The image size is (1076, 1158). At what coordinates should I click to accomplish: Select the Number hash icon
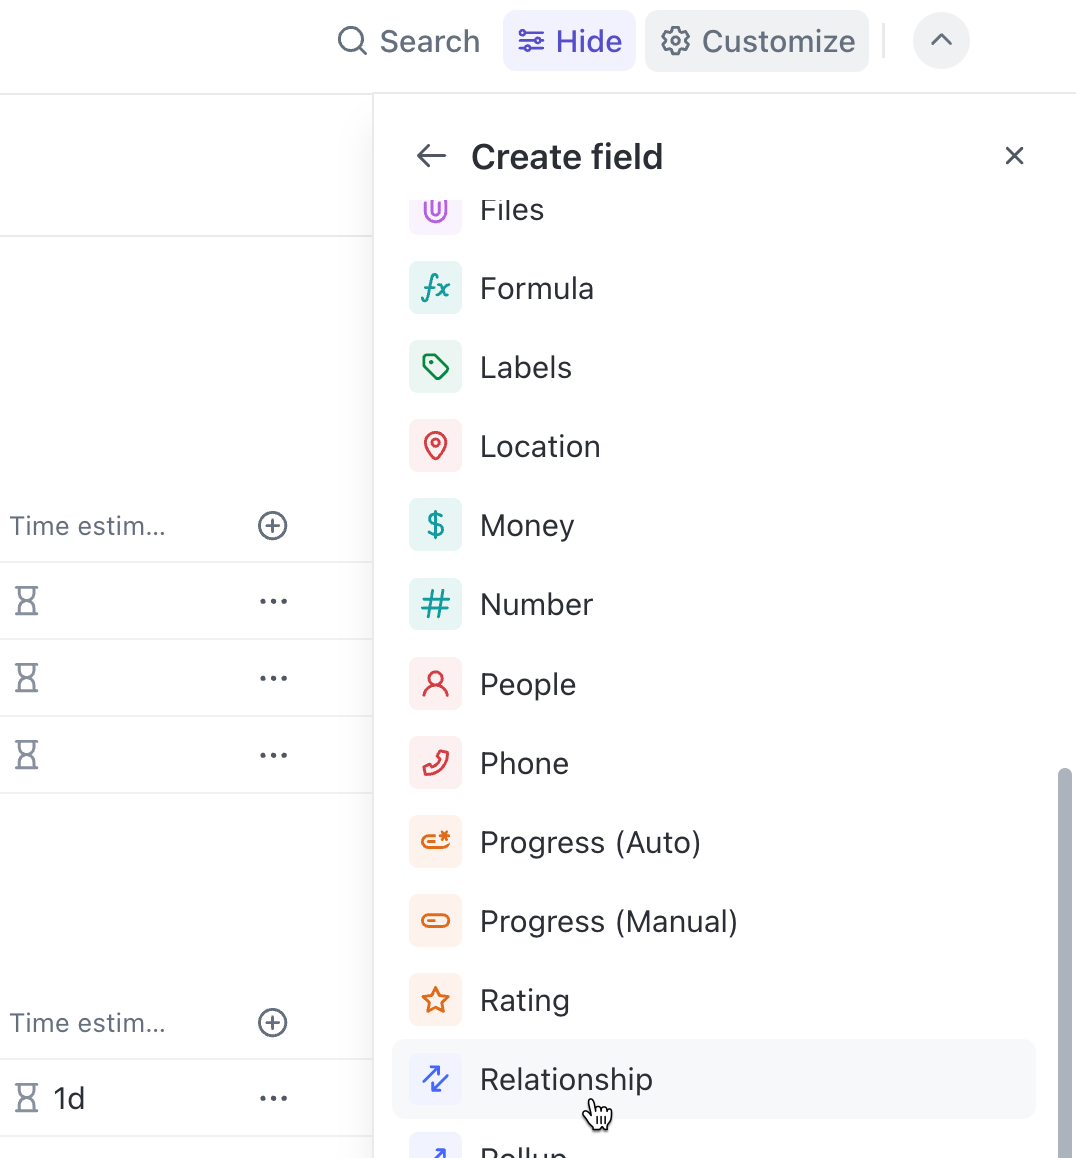pos(435,604)
